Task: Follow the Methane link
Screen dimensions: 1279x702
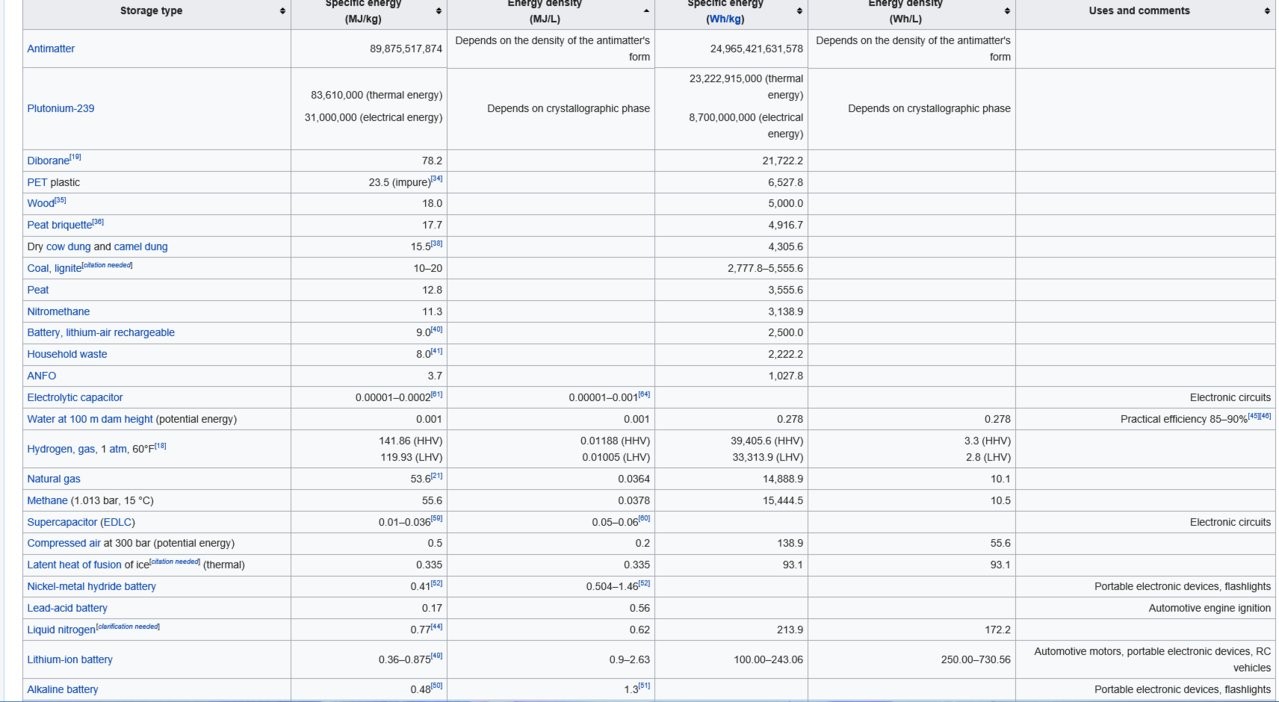Action: 47,500
